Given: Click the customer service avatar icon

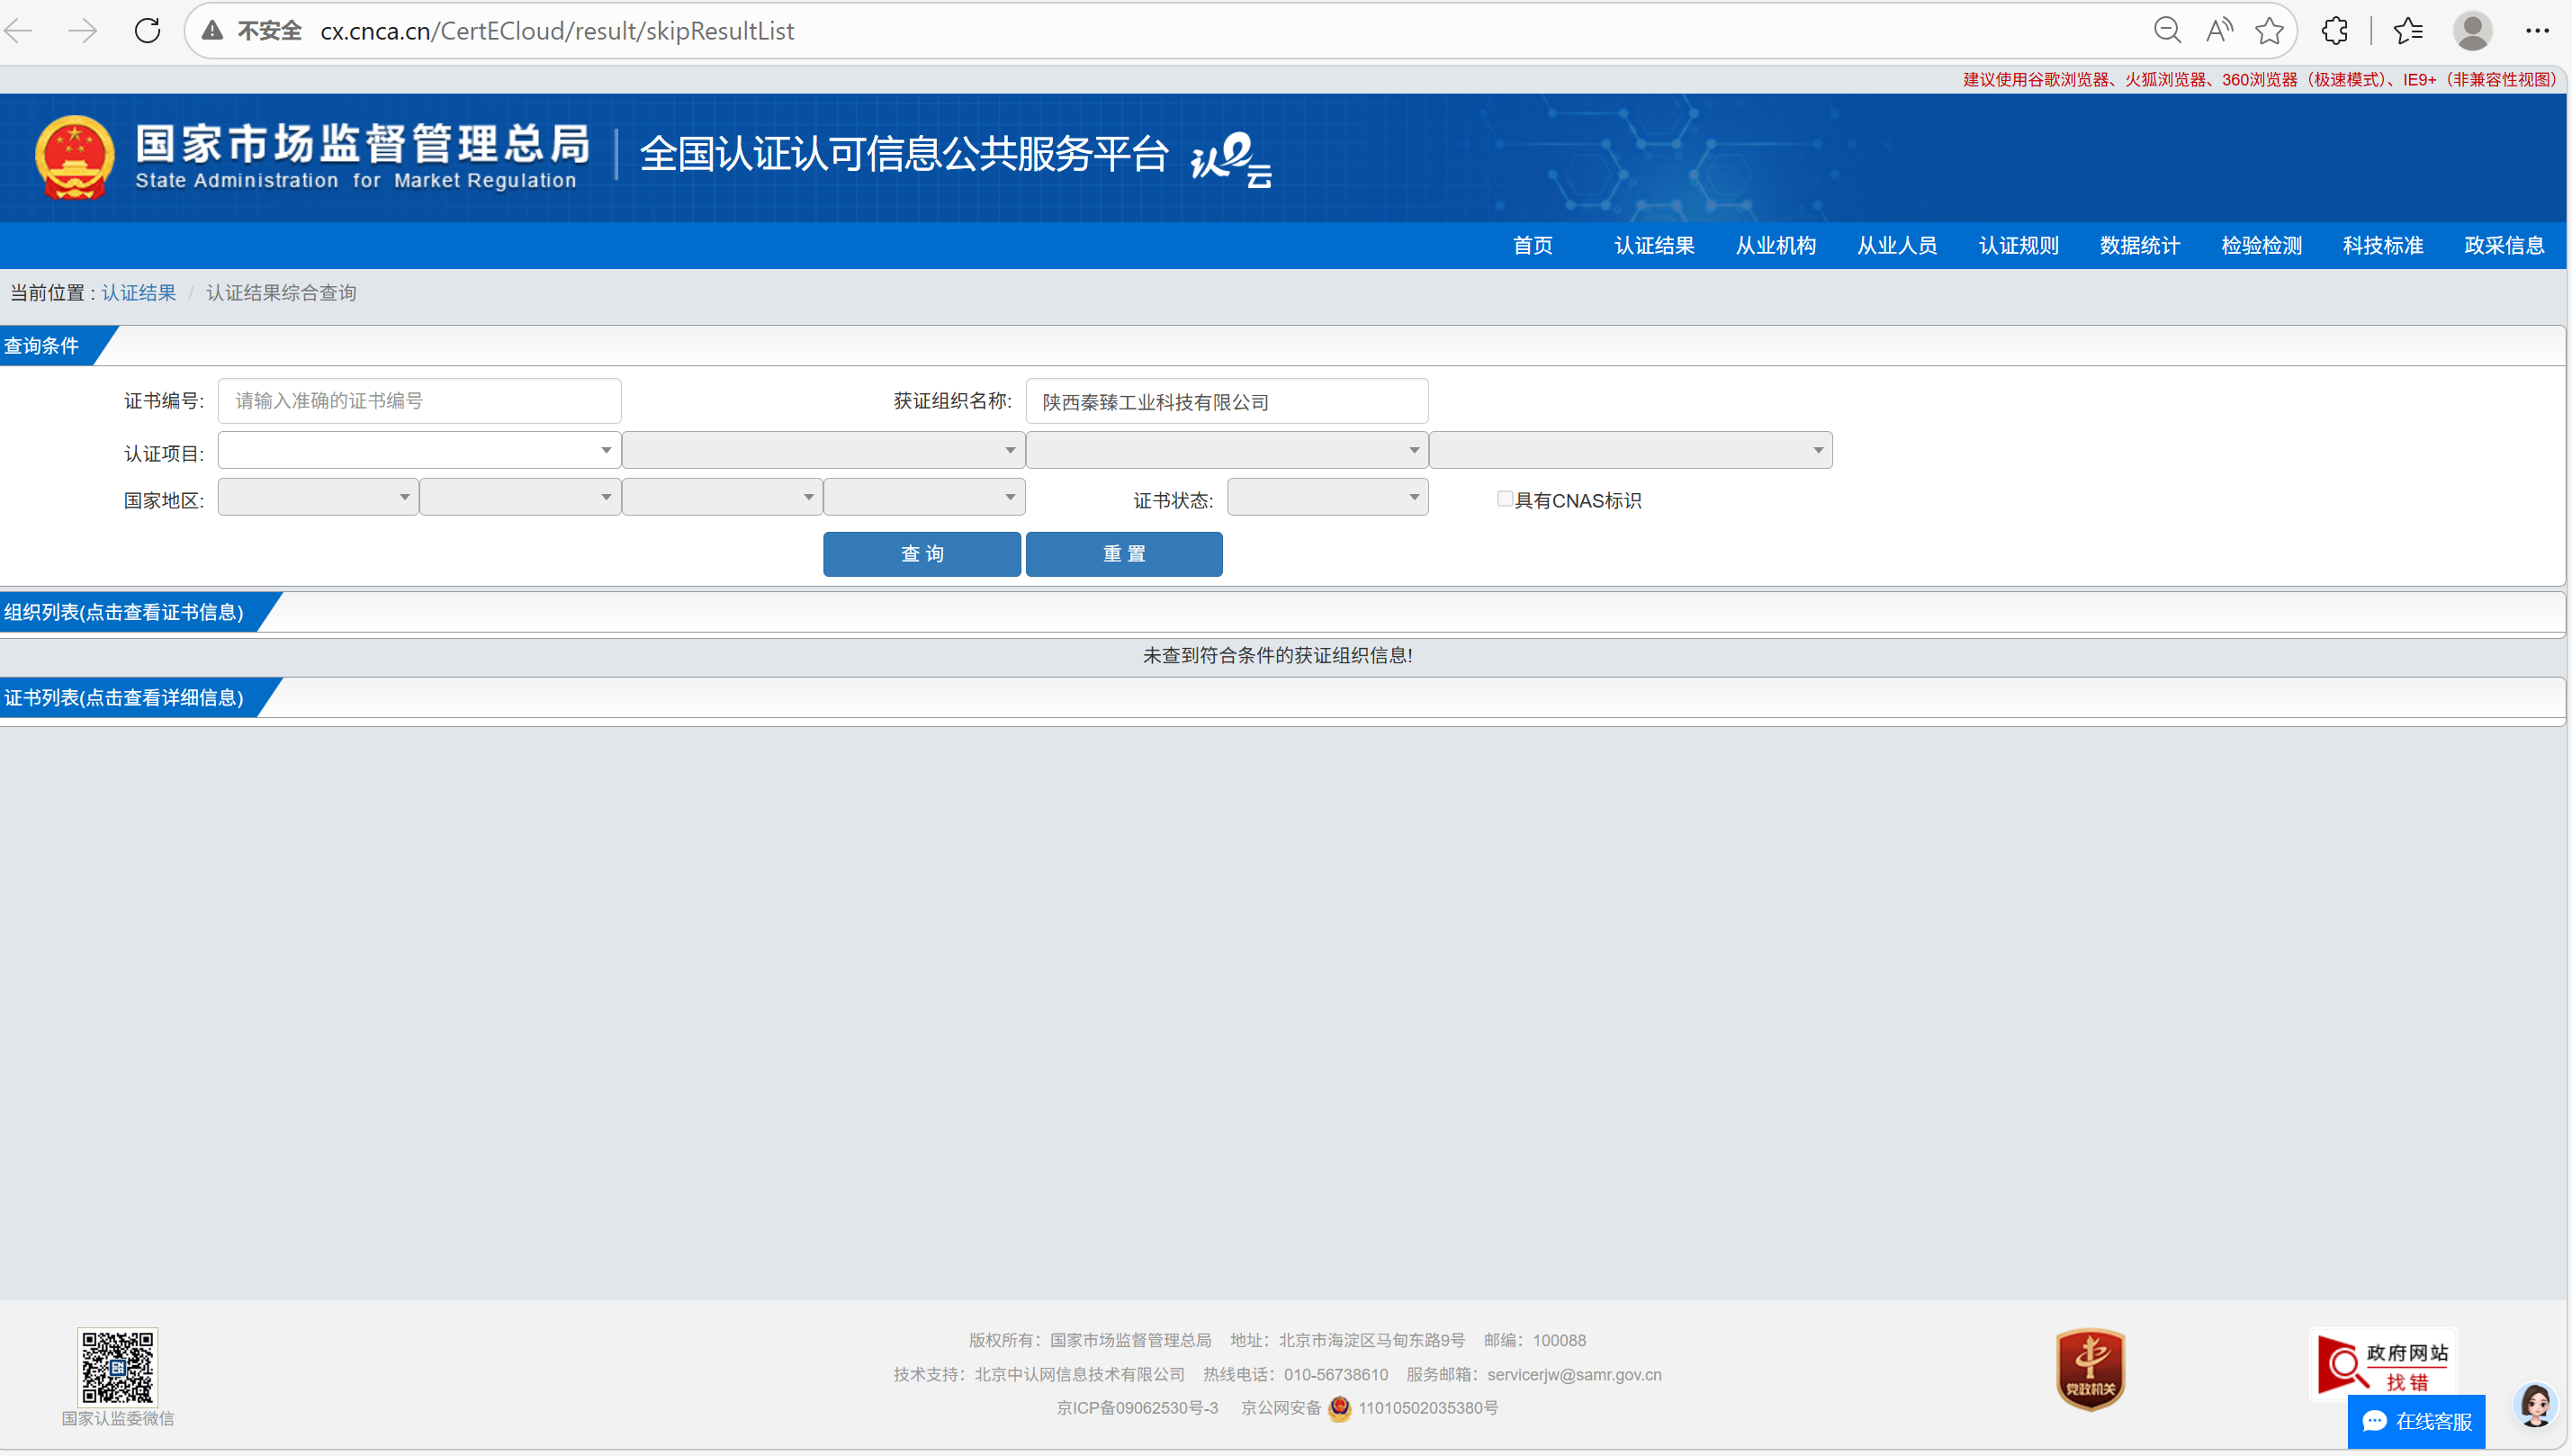Looking at the screenshot, I should [x=2535, y=1405].
